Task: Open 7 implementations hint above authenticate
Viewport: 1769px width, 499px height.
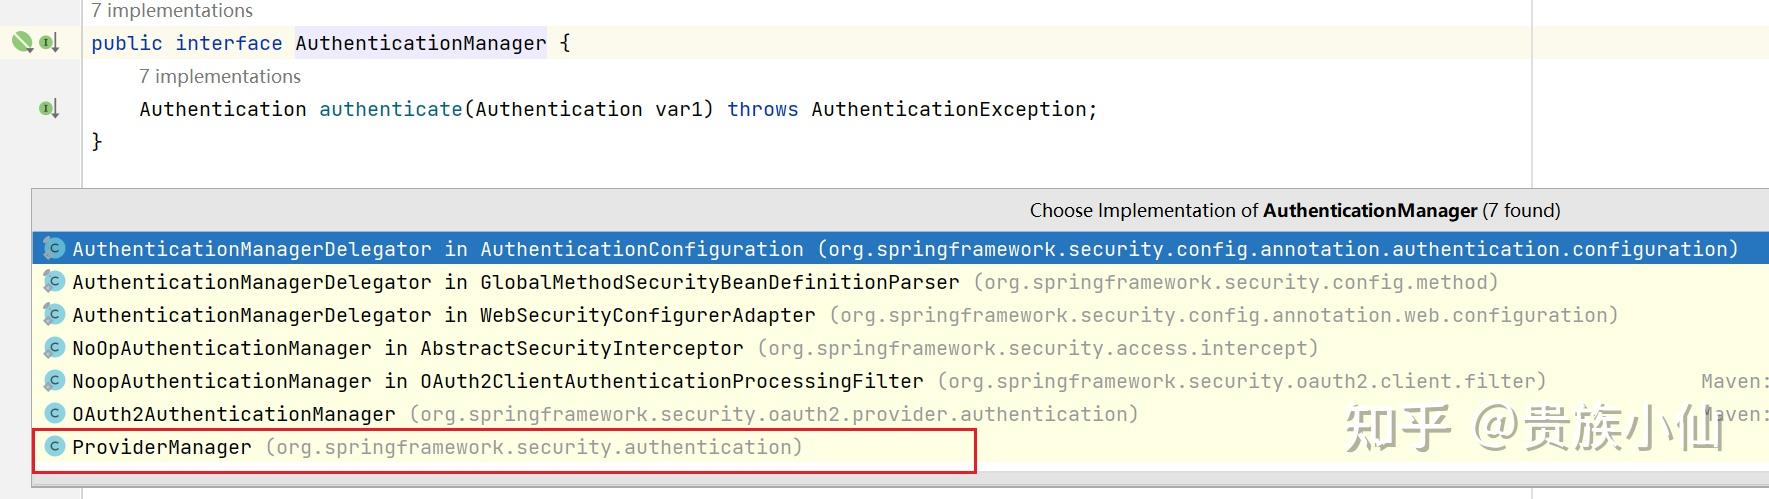Action: click(220, 76)
